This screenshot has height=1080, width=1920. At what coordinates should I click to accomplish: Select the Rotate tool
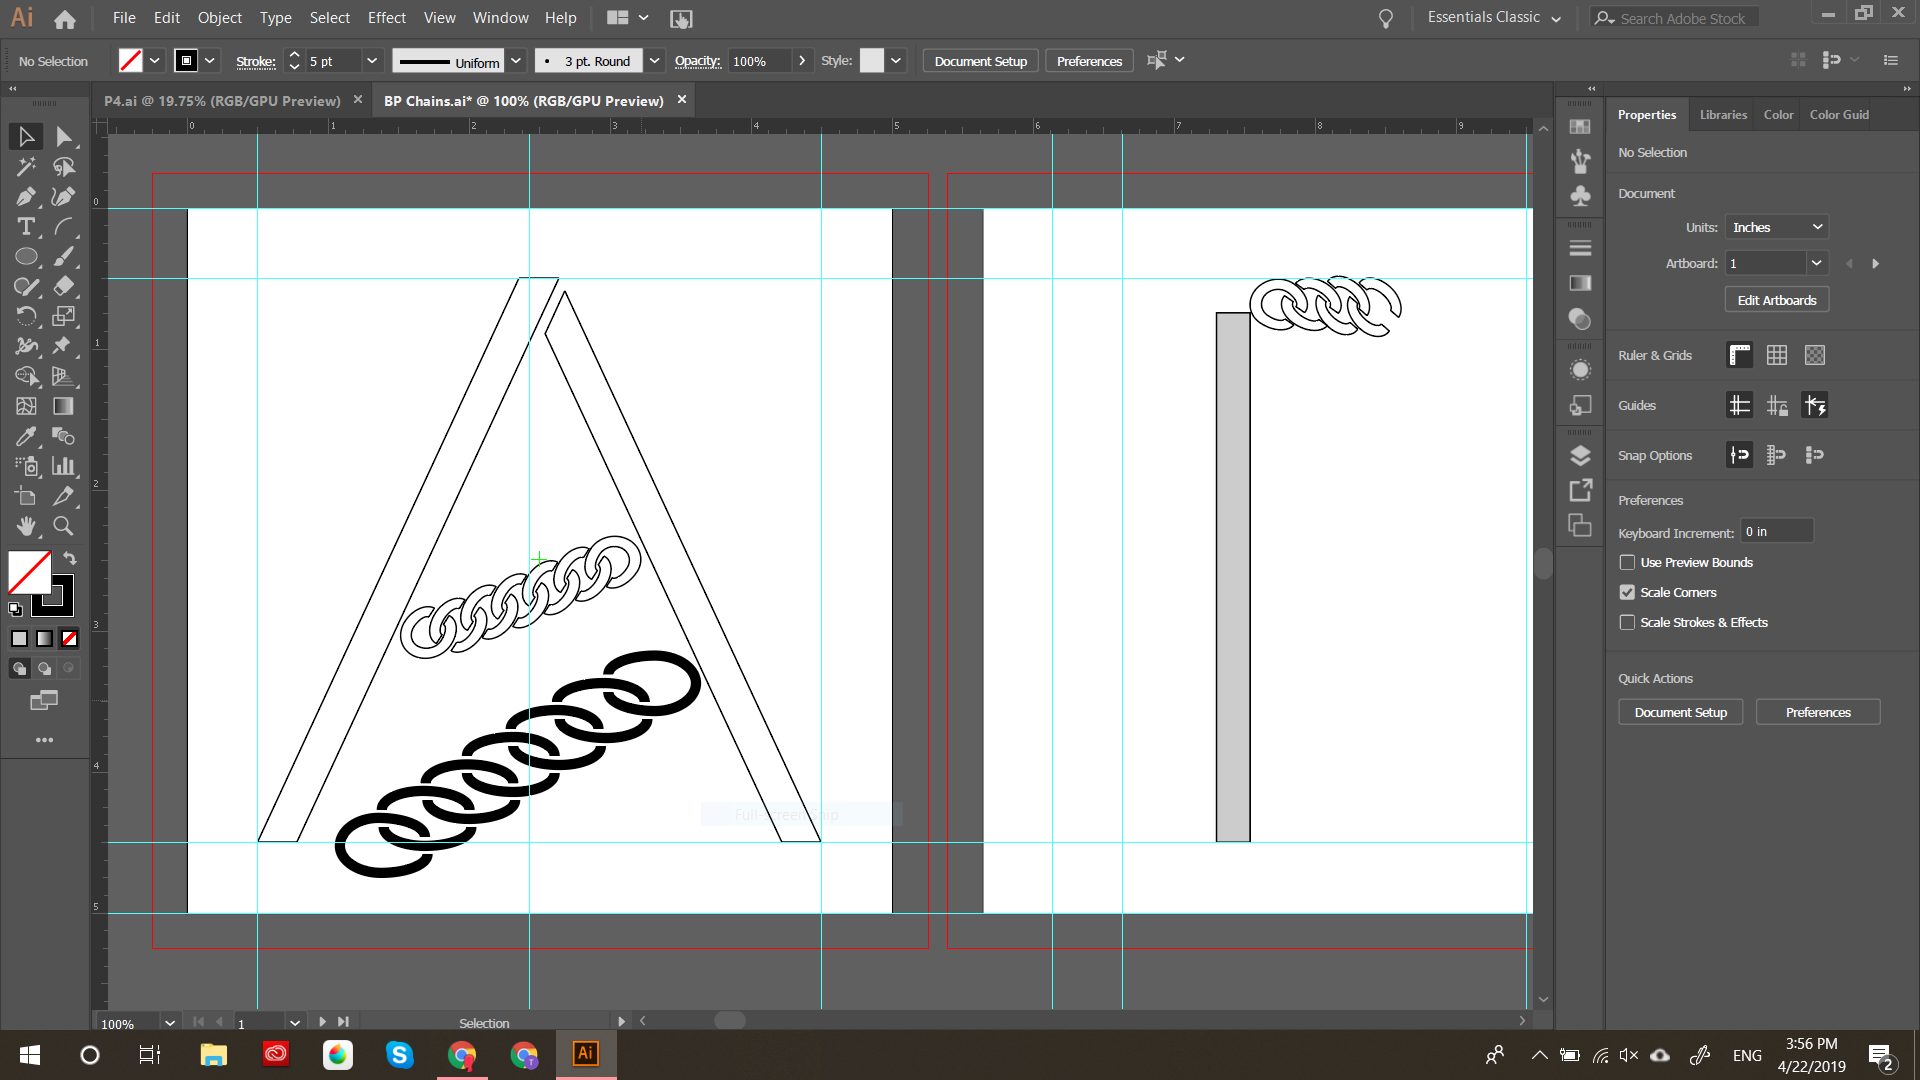click(26, 317)
